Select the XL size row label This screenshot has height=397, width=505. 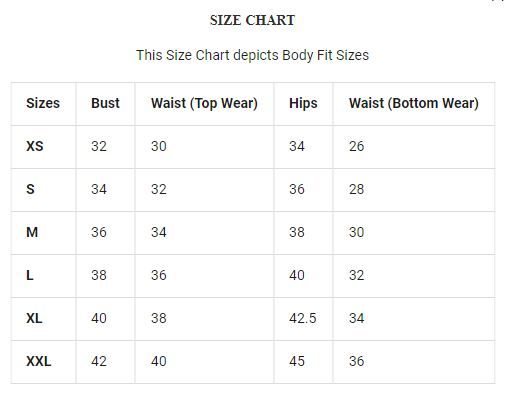tap(34, 318)
